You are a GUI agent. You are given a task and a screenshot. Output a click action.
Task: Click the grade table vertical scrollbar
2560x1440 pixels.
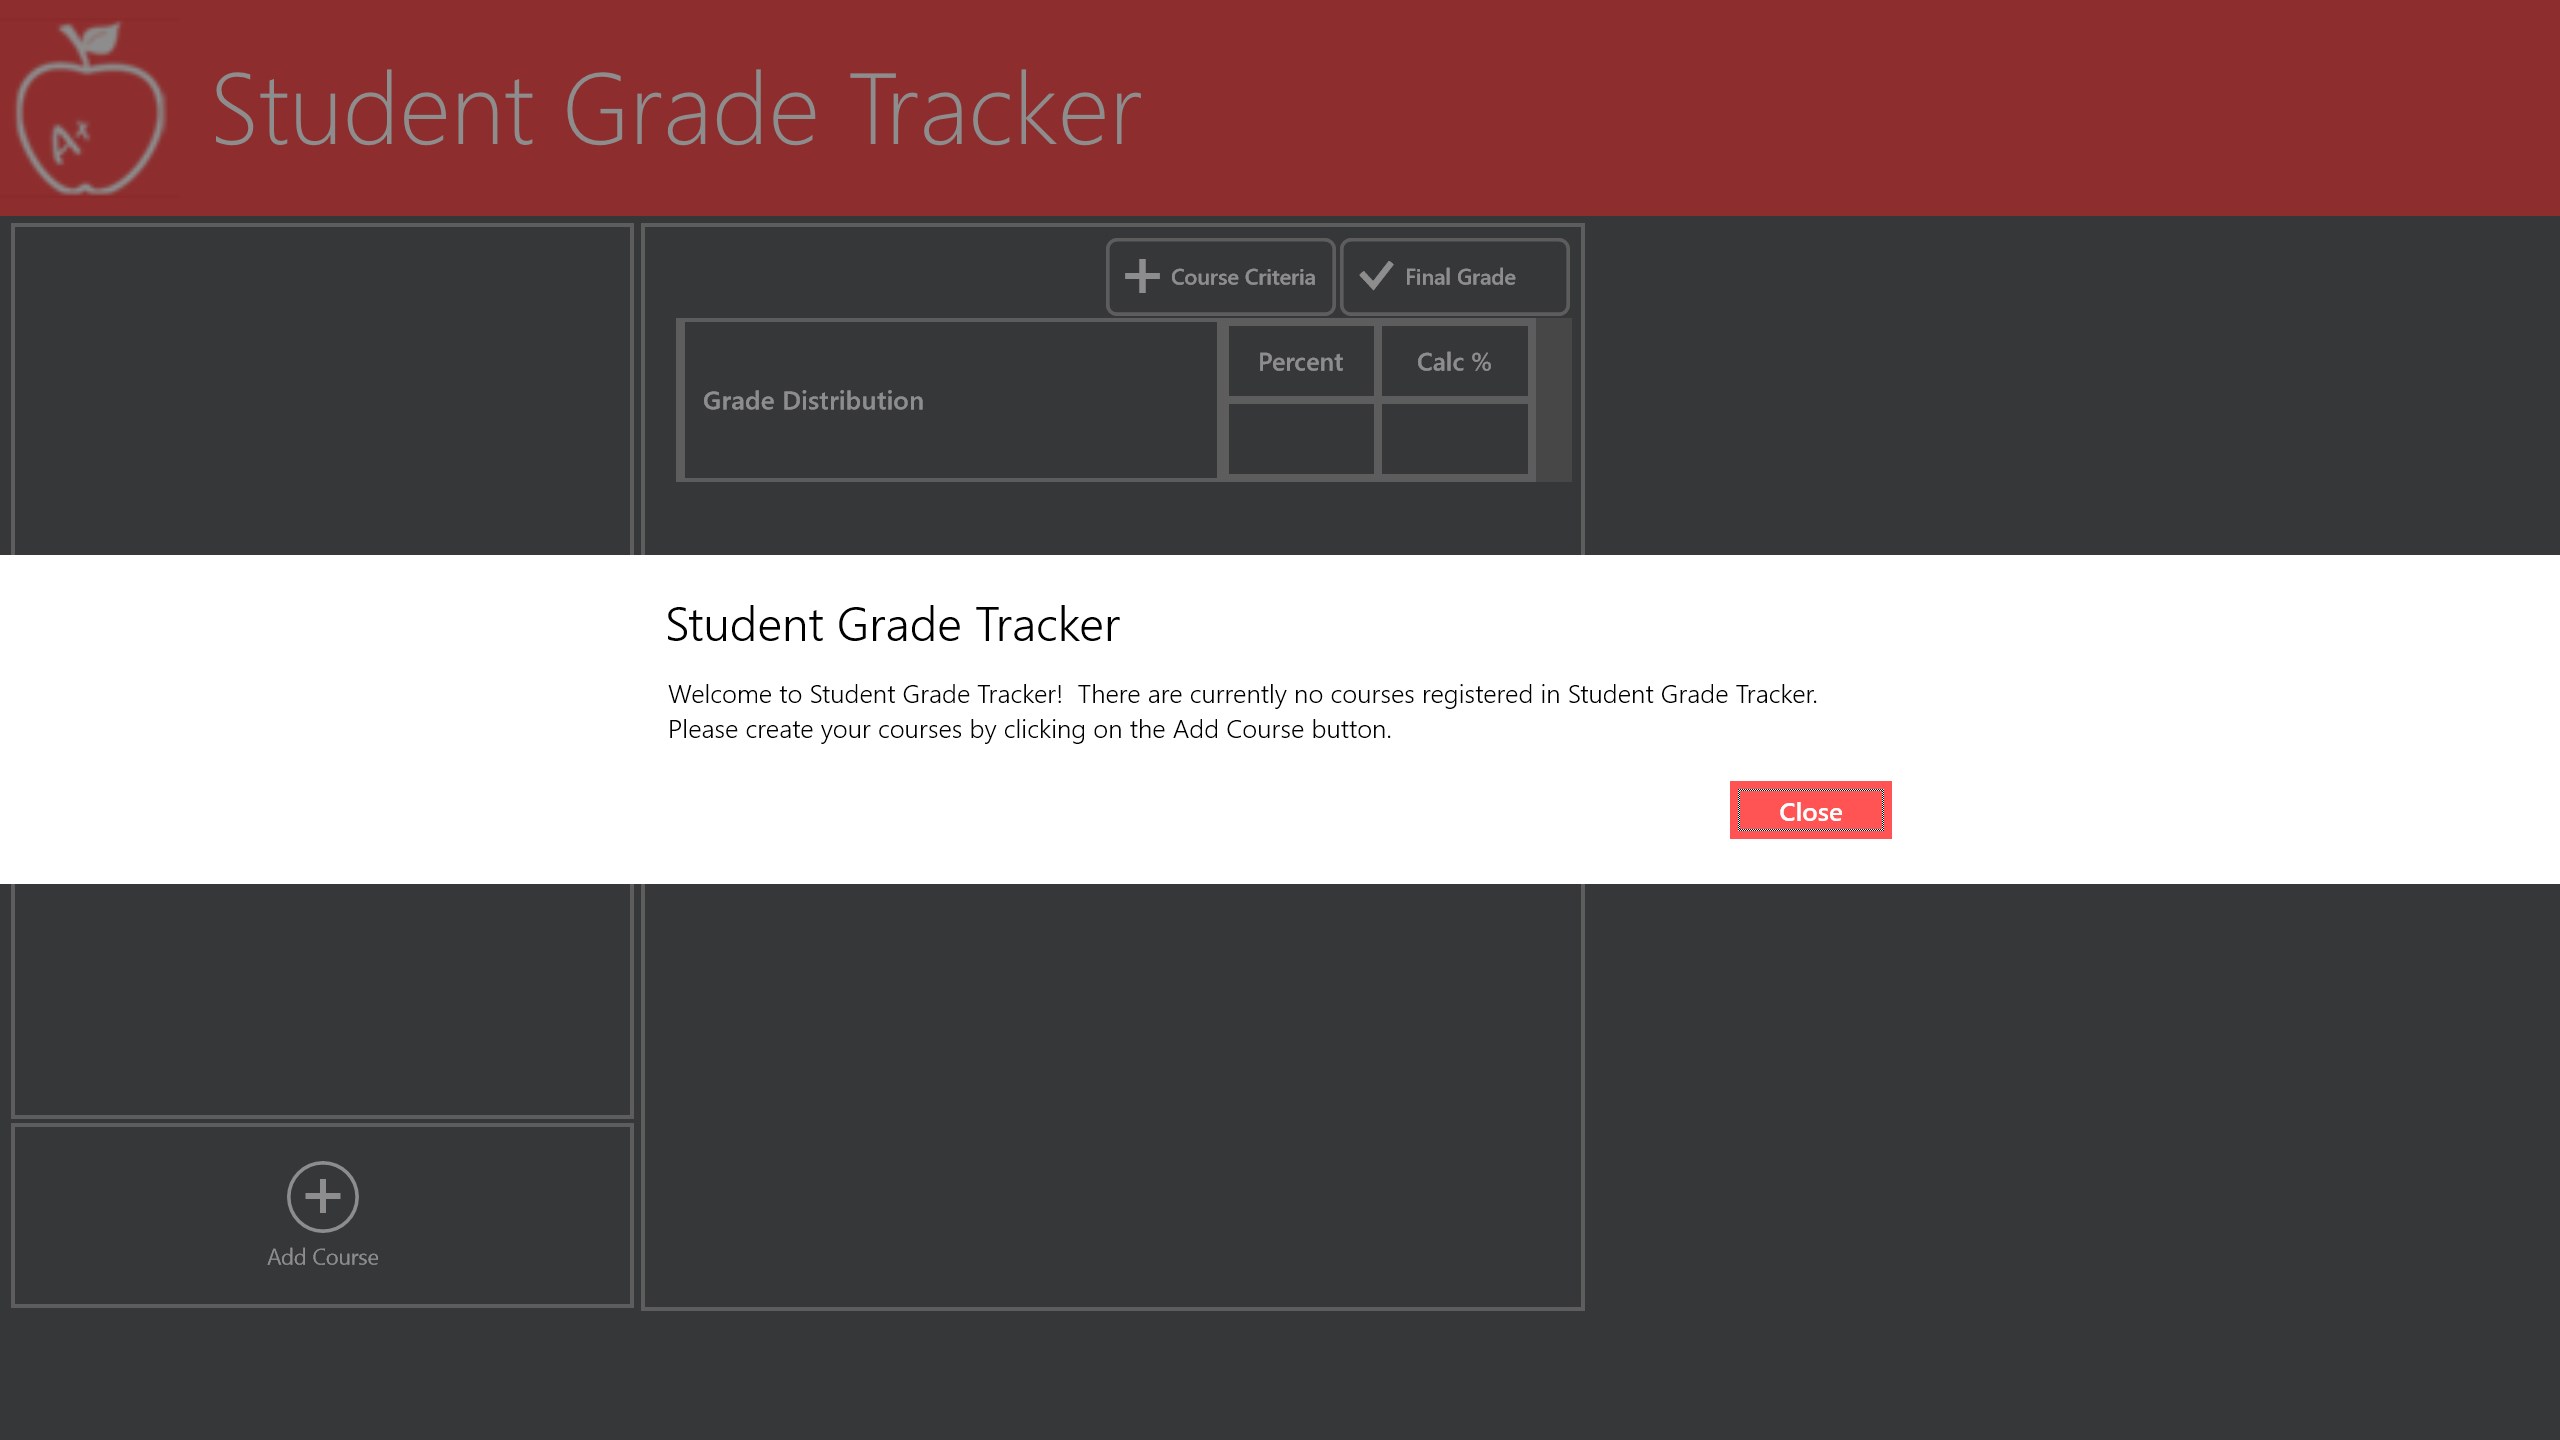click(1553, 400)
